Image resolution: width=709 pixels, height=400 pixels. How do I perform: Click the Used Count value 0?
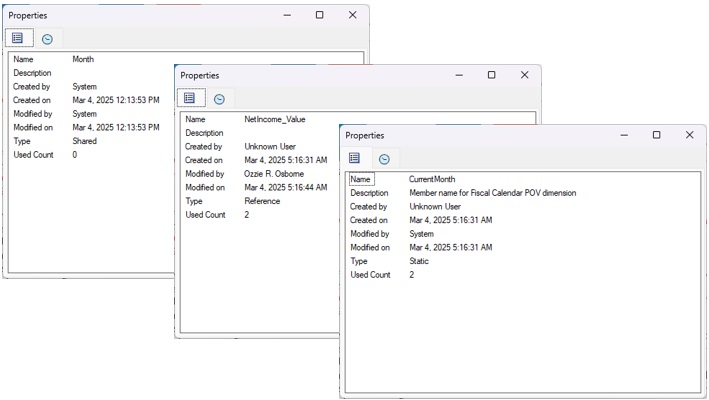point(75,155)
